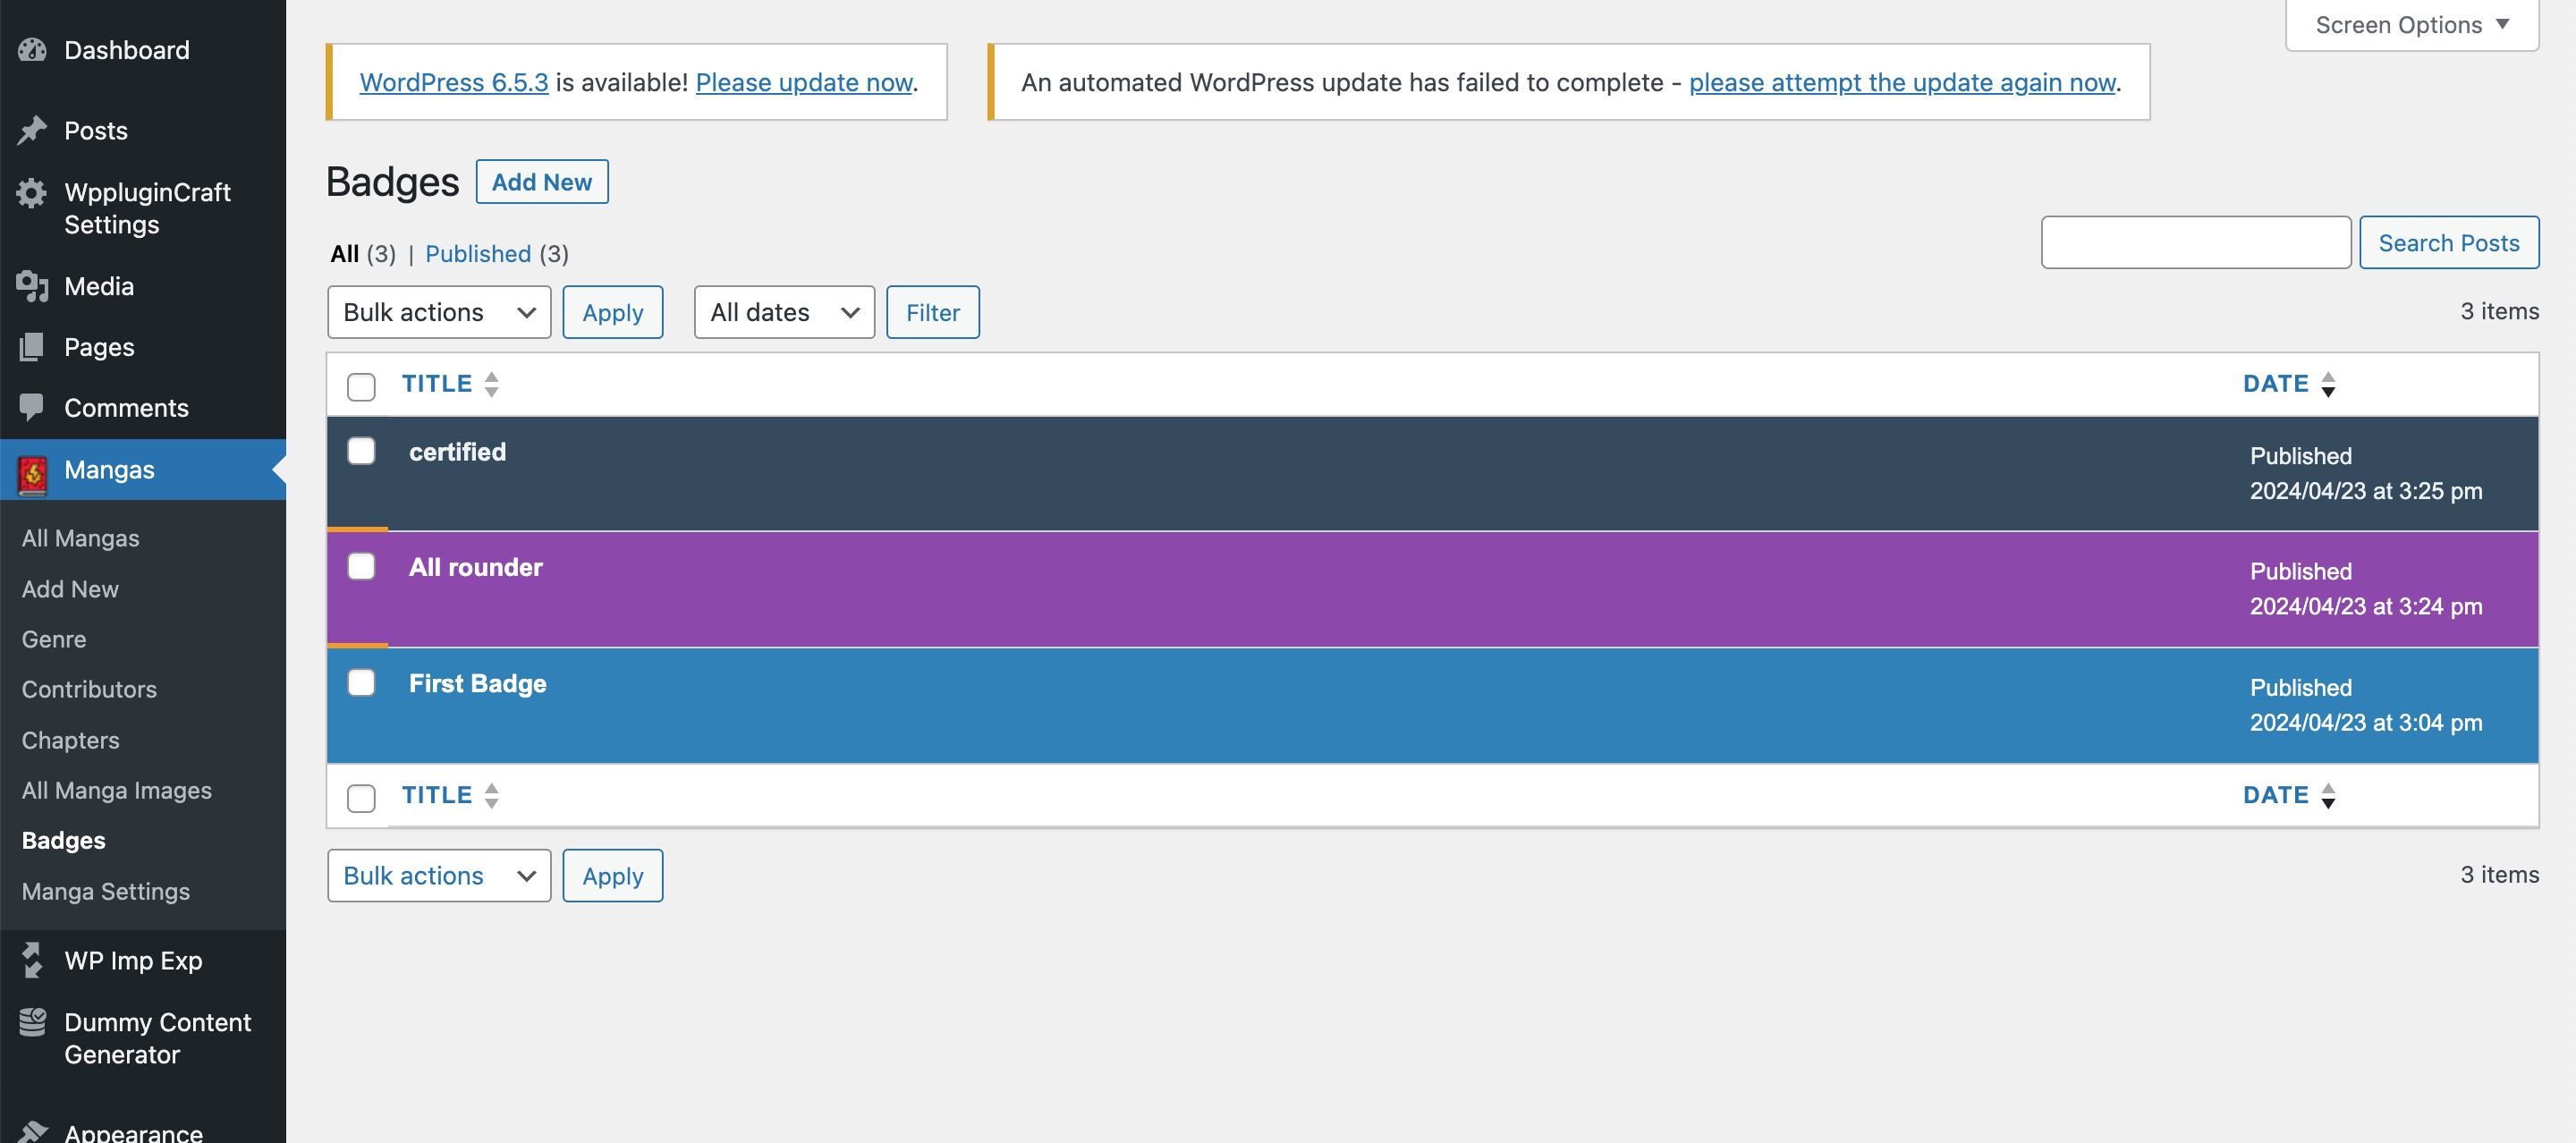Open the All dates filter dropdown
The height and width of the screenshot is (1143, 2576).
784,312
